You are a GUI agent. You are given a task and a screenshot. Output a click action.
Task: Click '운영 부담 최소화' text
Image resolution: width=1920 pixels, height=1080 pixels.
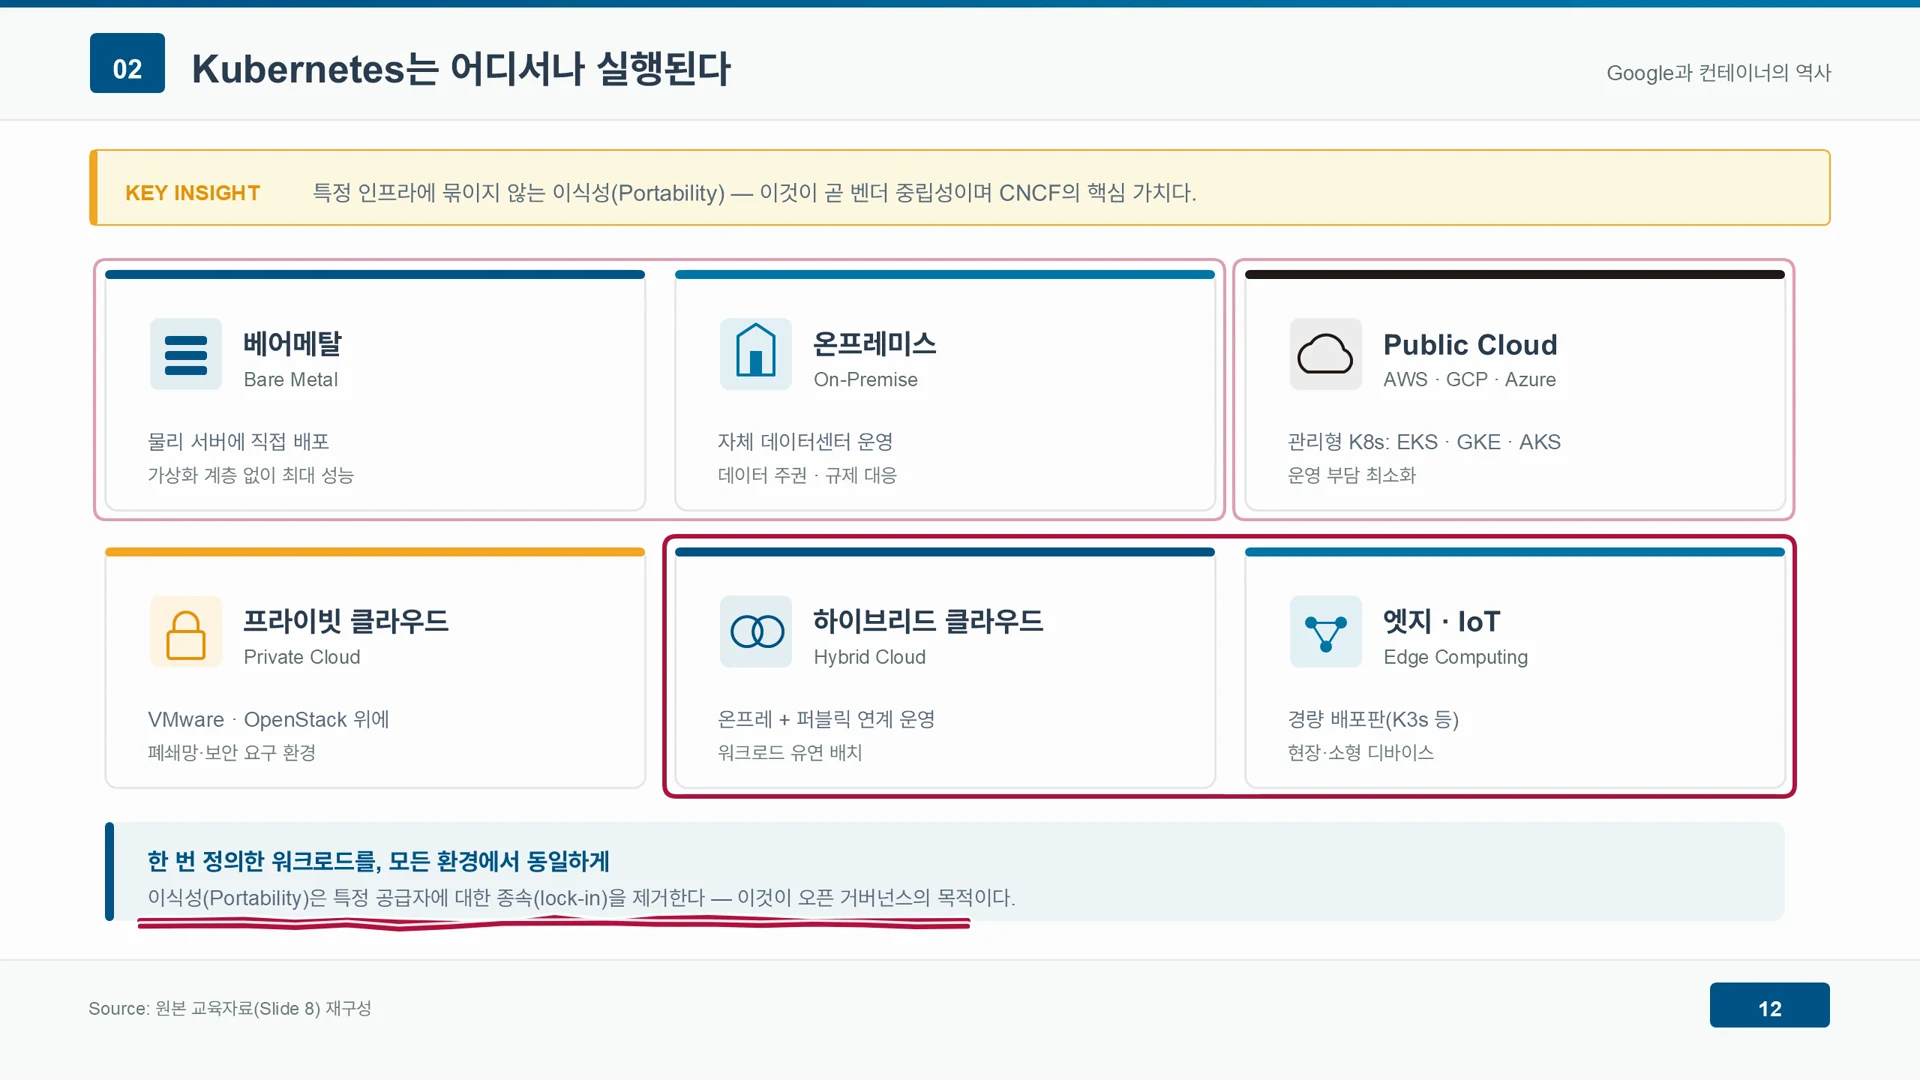tap(1352, 475)
